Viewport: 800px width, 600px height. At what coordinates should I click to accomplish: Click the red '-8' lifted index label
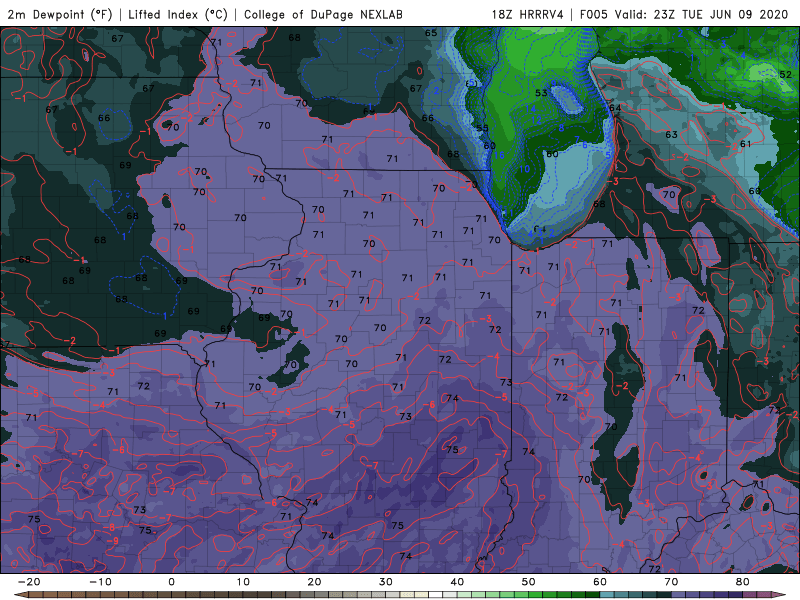tap(109, 528)
